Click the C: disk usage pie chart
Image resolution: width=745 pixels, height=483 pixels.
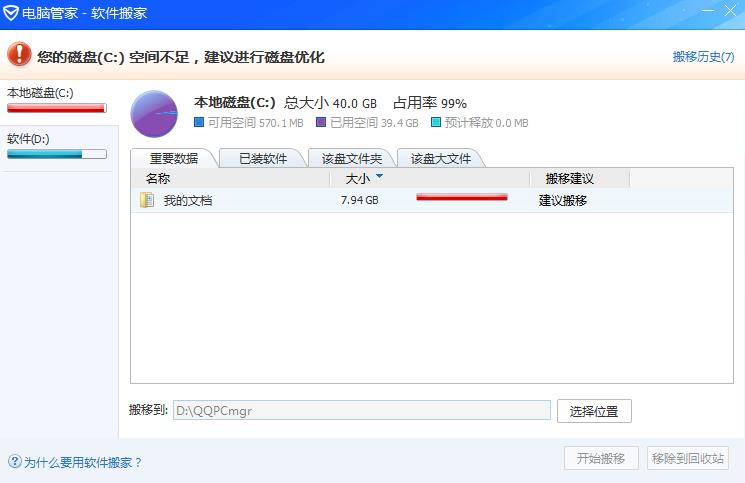154,114
